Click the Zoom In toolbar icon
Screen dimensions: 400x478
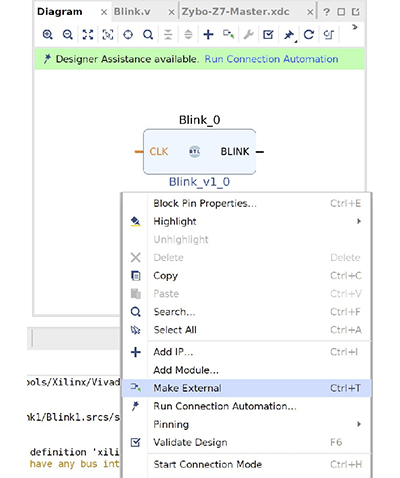(x=48, y=34)
